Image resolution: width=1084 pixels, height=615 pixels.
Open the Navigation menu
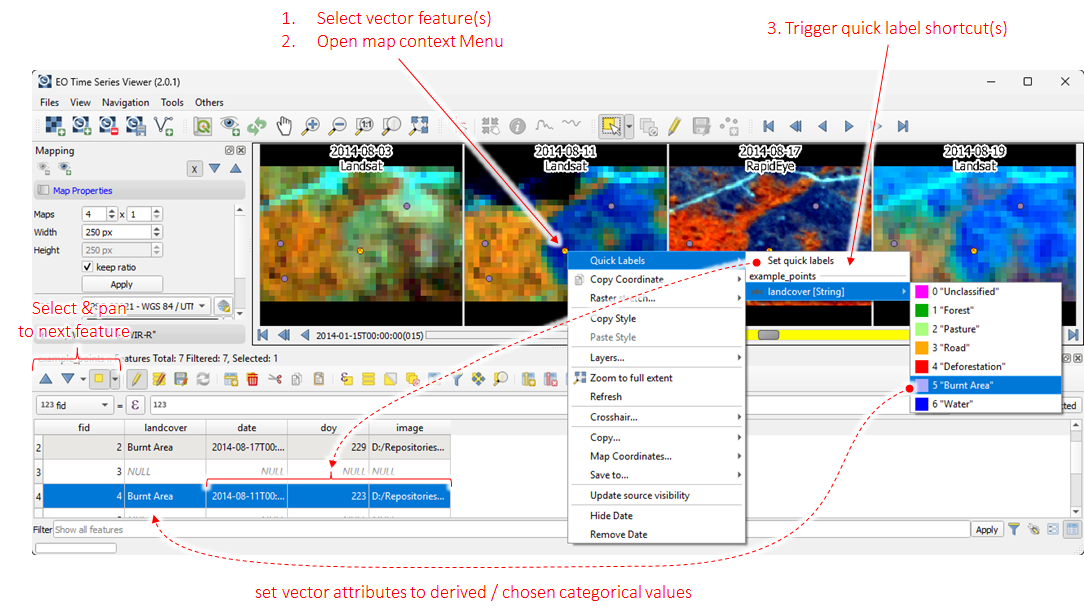coord(125,102)
